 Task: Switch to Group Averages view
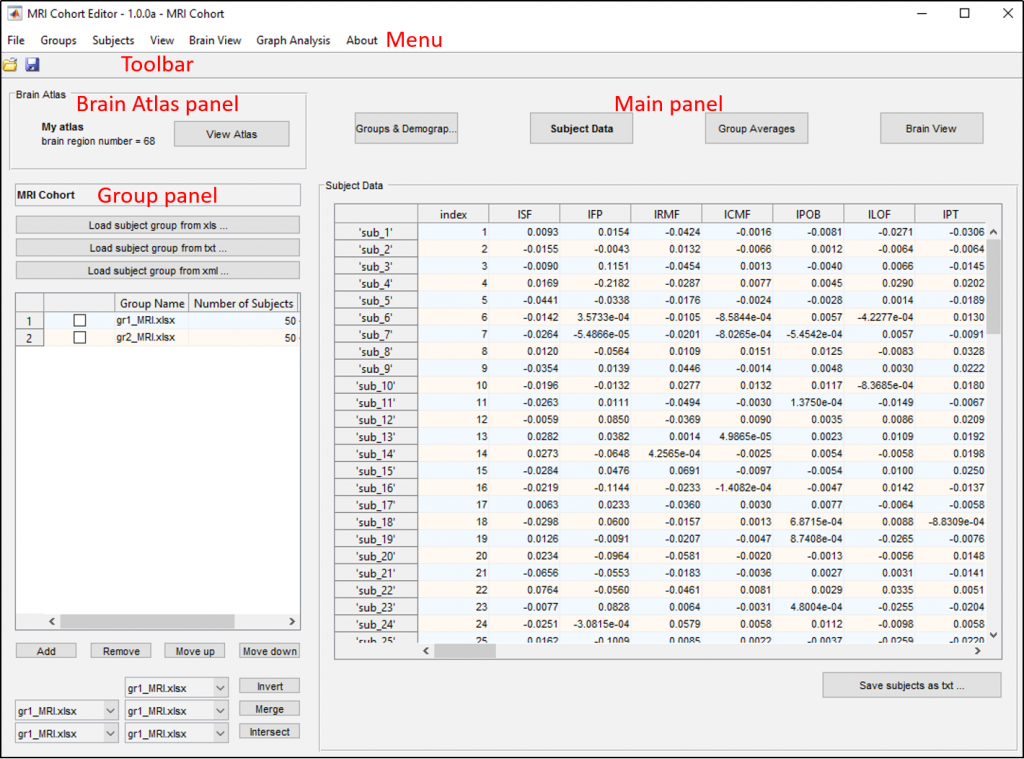756,129
